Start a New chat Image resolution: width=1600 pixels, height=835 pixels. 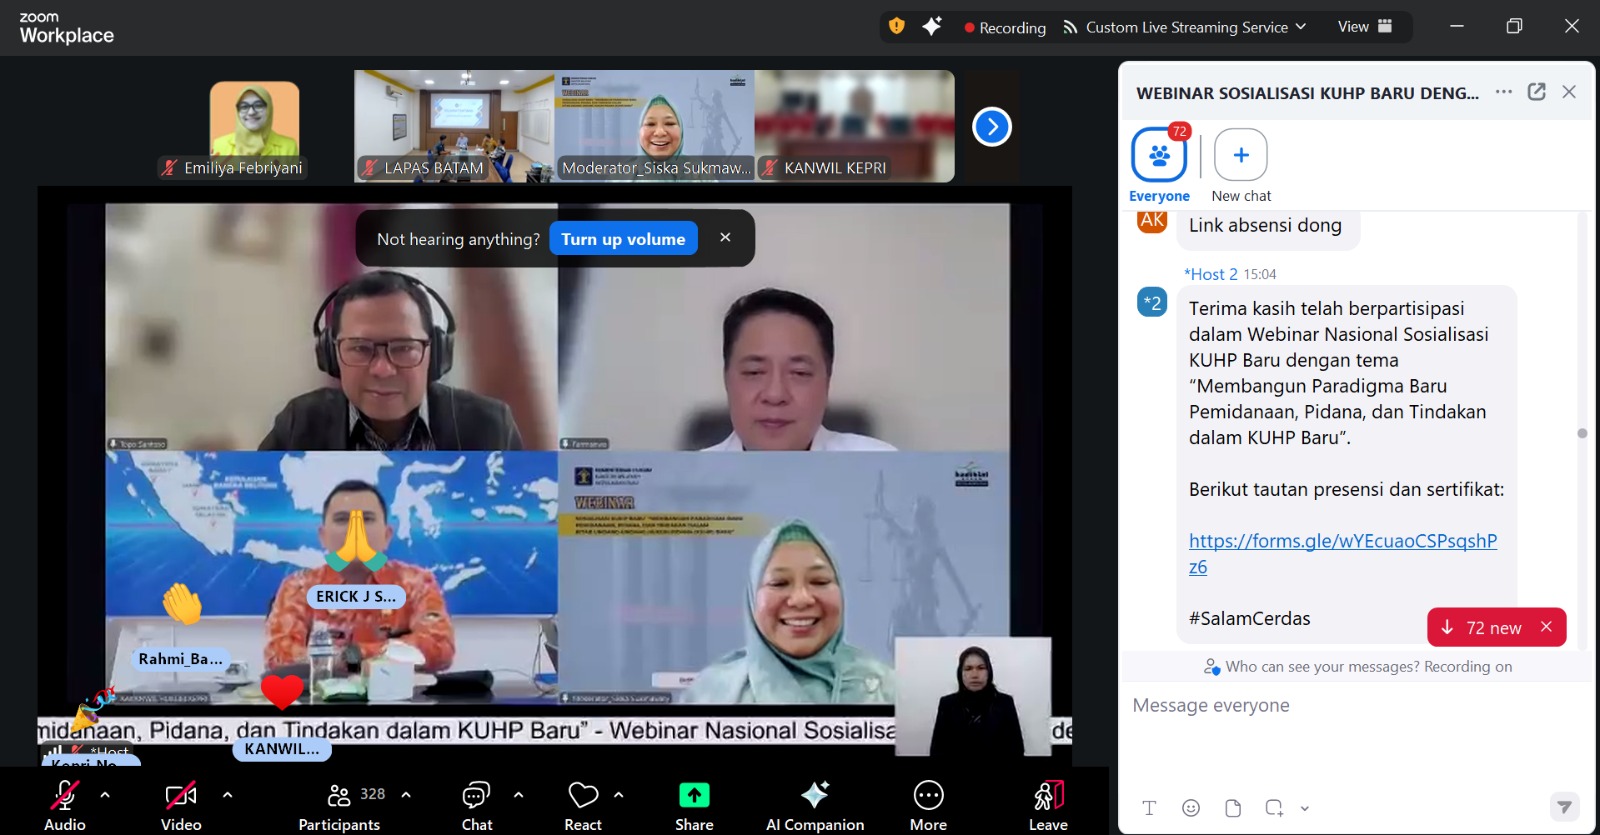tap(1241, 167)
